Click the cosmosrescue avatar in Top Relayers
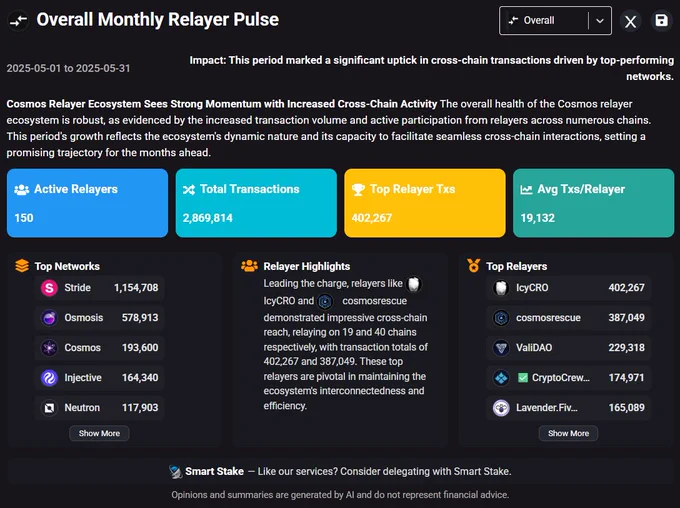The width and height of the screenshot is (680, 508). 501,318
